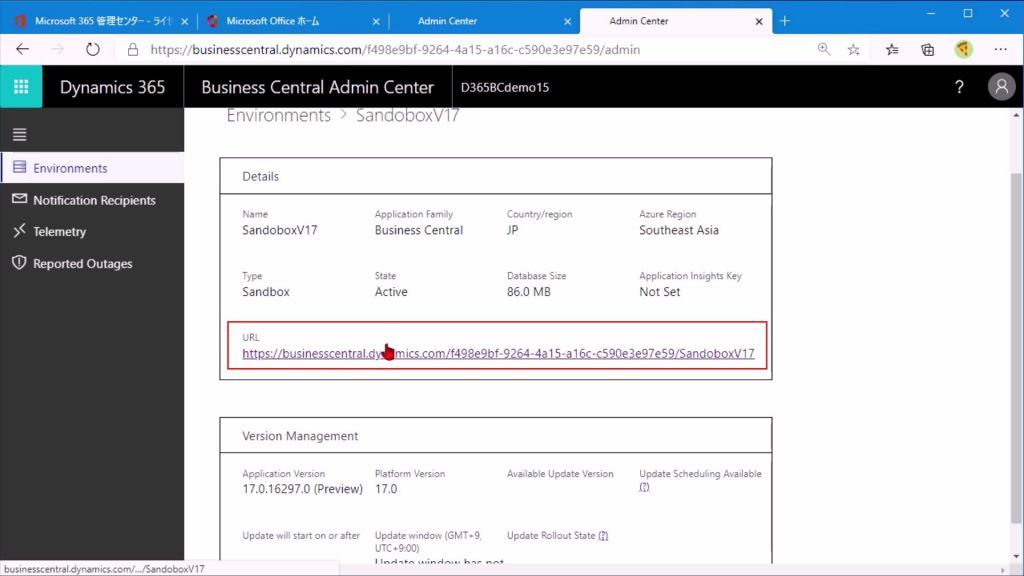1024x576 pixels.
Task: Click the SandoboxV17 breadcrumb text
Action: click(408, 116)
